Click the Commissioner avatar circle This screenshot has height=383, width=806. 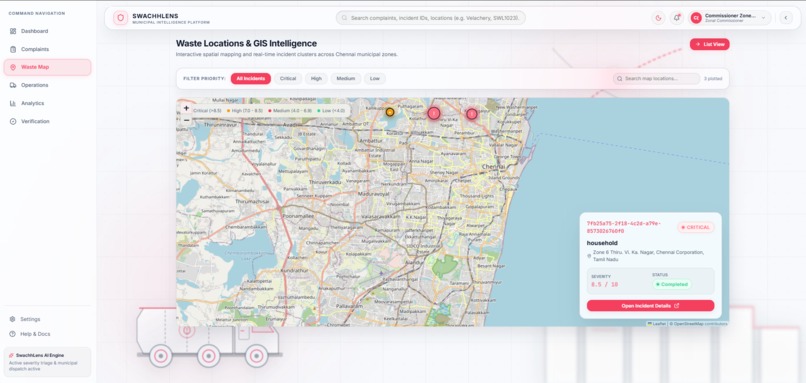[x=696, y=18]
